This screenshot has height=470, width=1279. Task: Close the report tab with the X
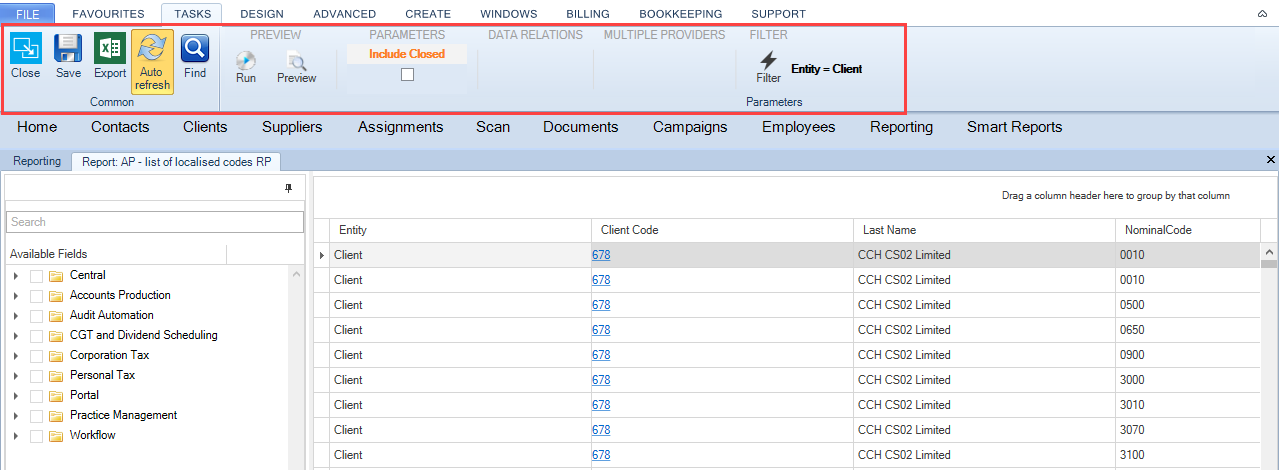pyautogui.click(x=1271, y=160)
